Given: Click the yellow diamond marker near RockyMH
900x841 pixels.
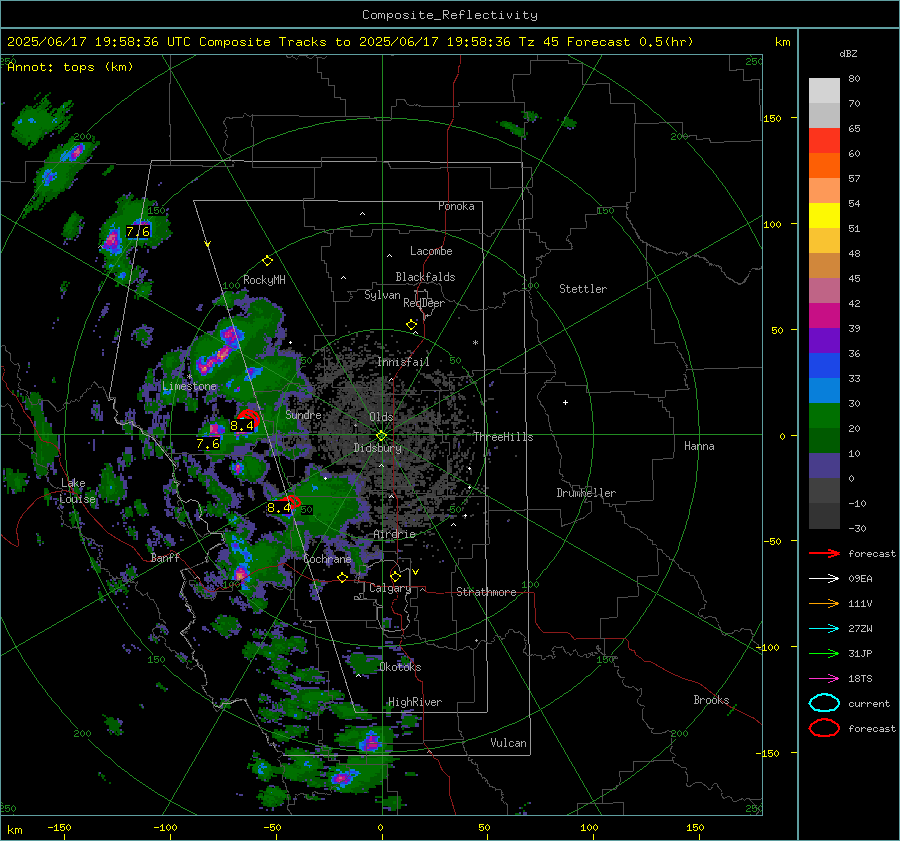Looking at the screenshot, I should click(x=267, y=261).
